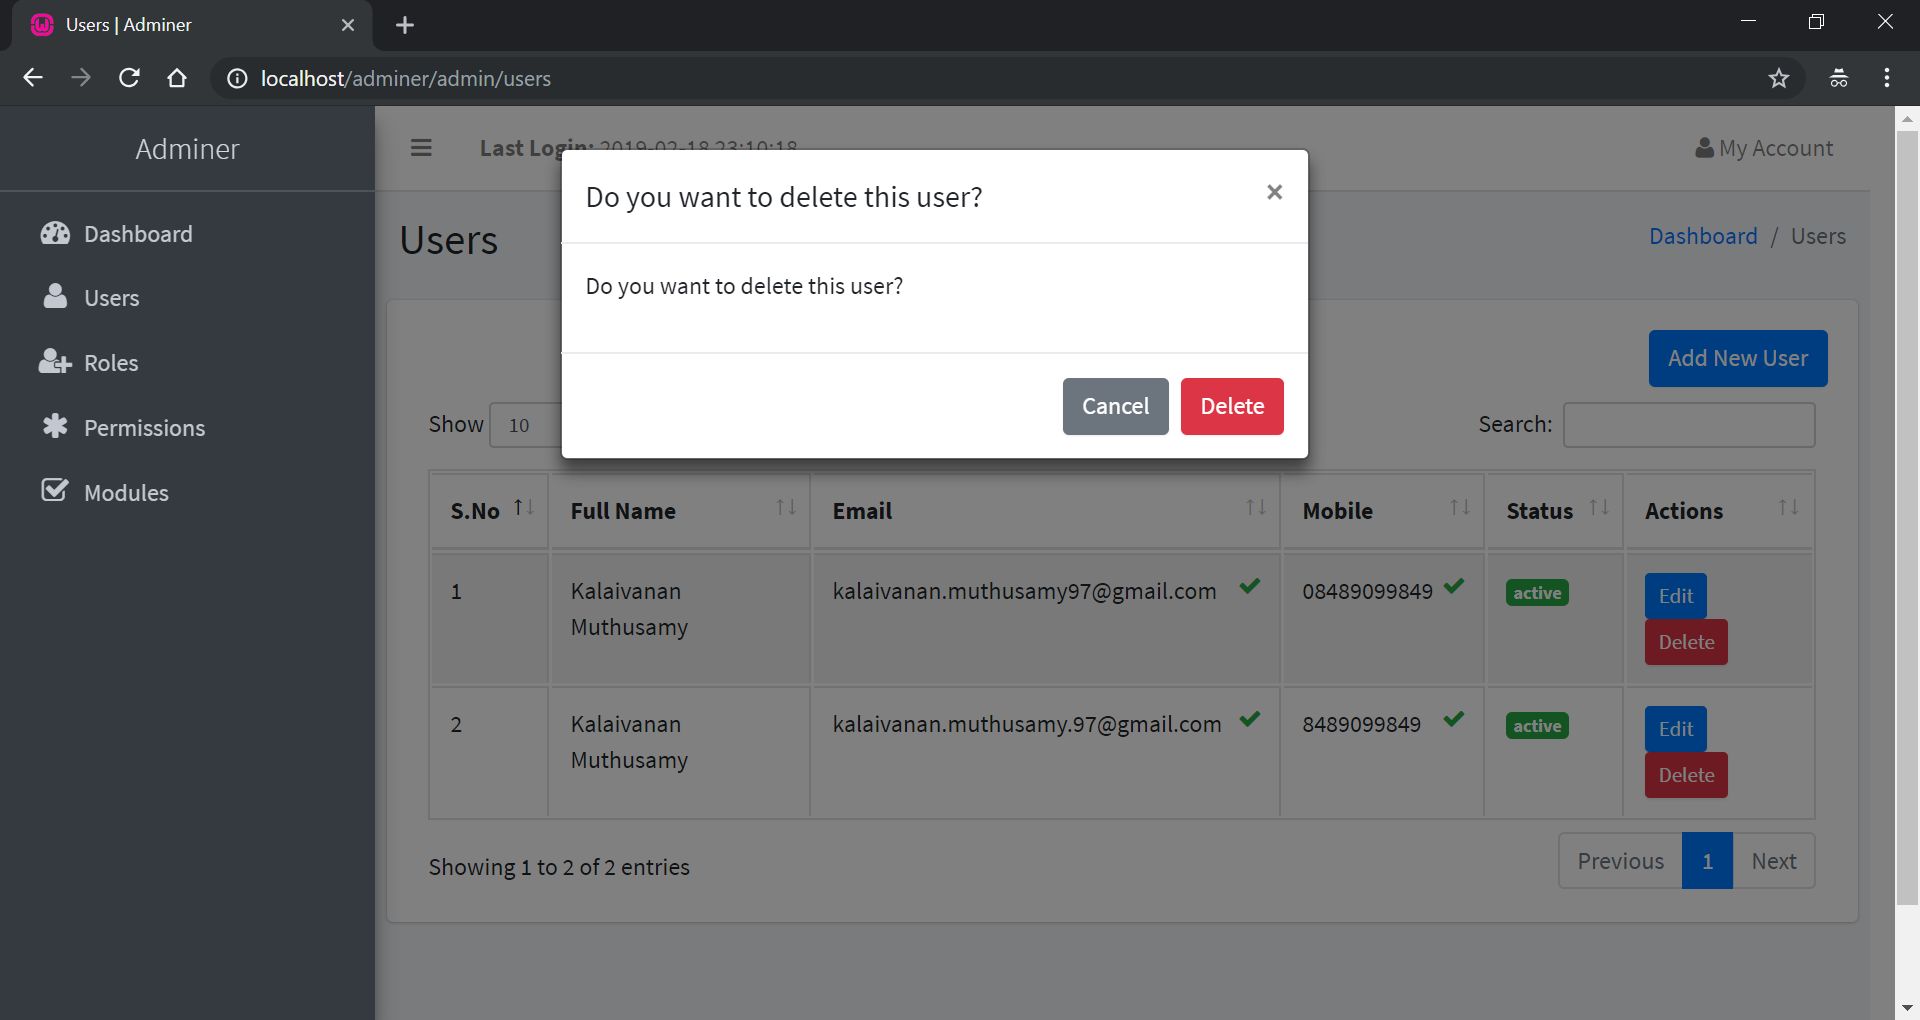Sort by Mobile column sort icon

click(1460, 509)
